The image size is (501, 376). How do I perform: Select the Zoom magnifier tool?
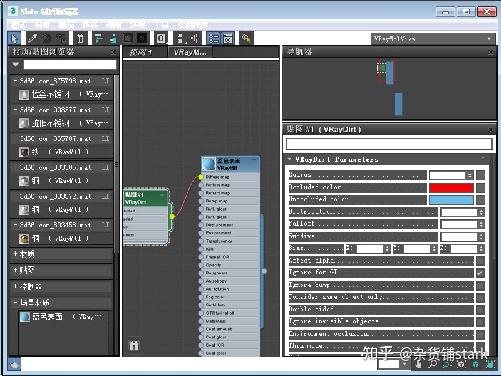pos(433,364)
